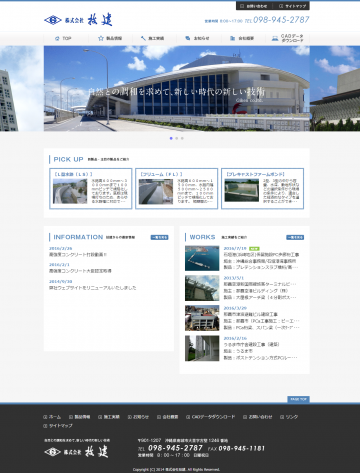Screen dimensions: 360x473
Task: Click the company logo in the header
Action: tap(78, 20)
